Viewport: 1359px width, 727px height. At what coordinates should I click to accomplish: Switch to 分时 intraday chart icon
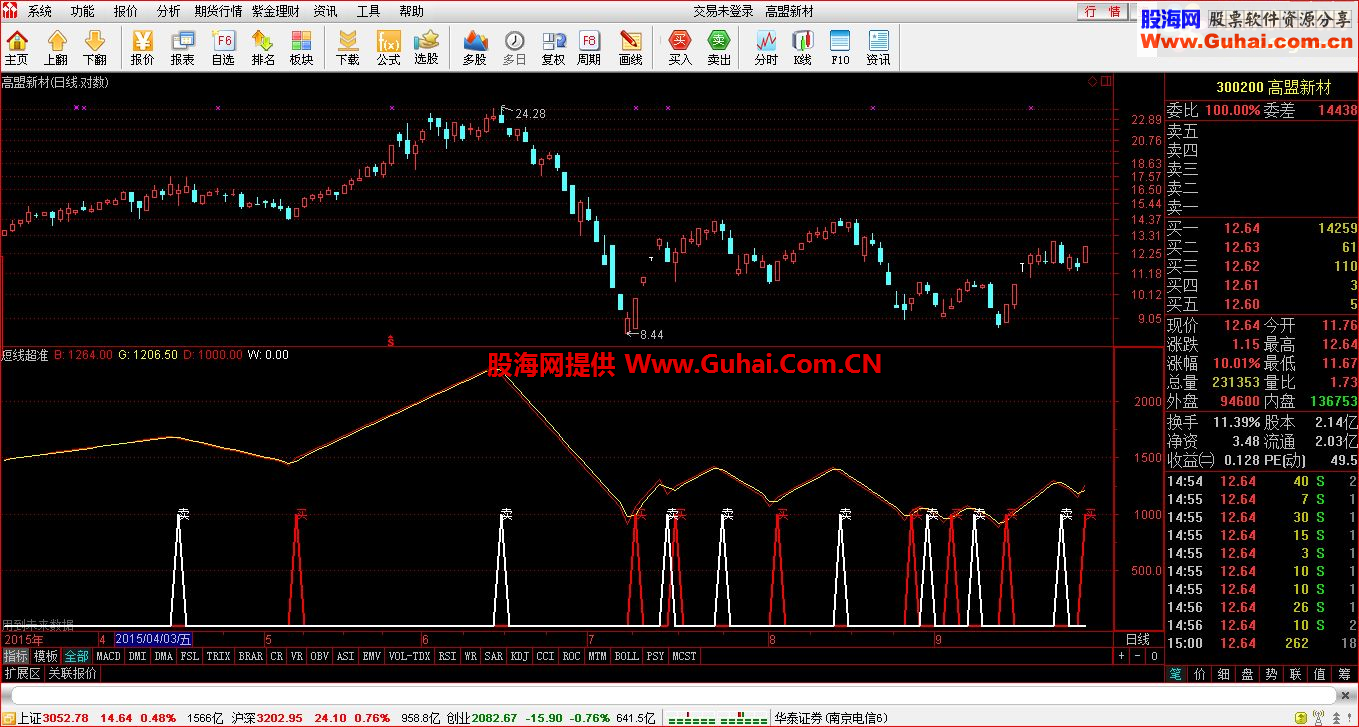[x=766, y=47]
